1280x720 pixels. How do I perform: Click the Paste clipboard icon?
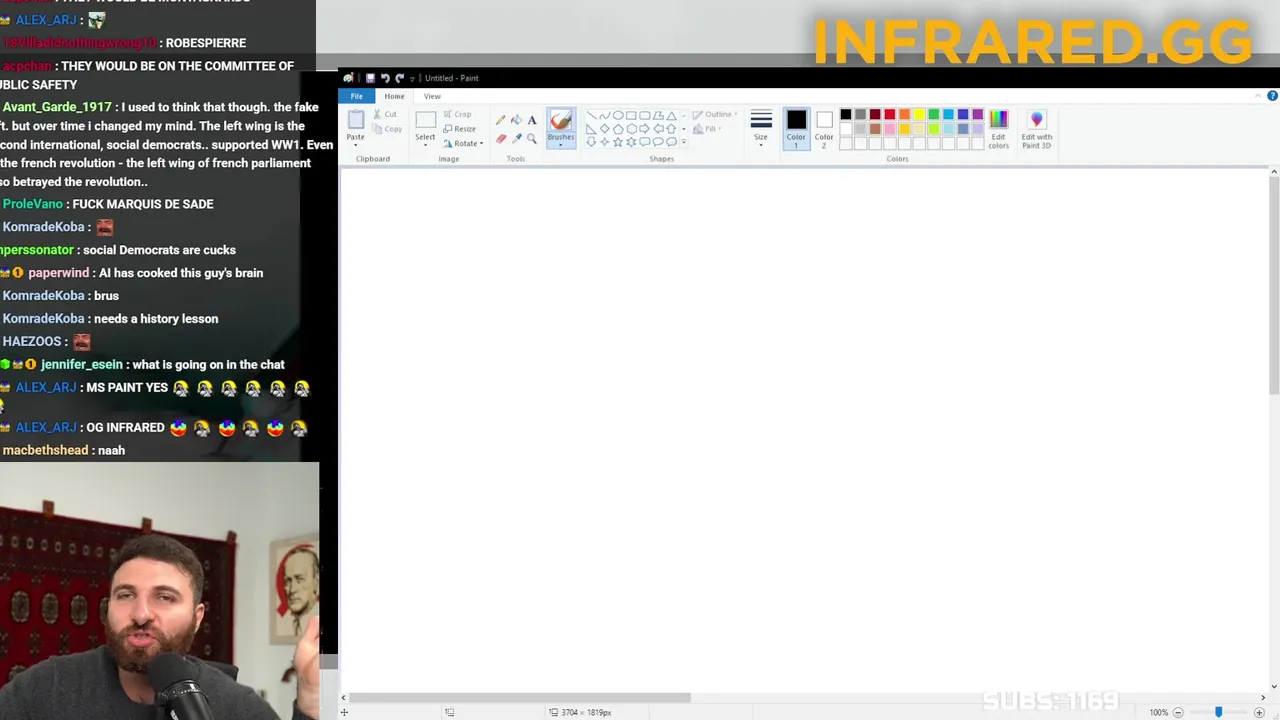(x=356, y=119)
